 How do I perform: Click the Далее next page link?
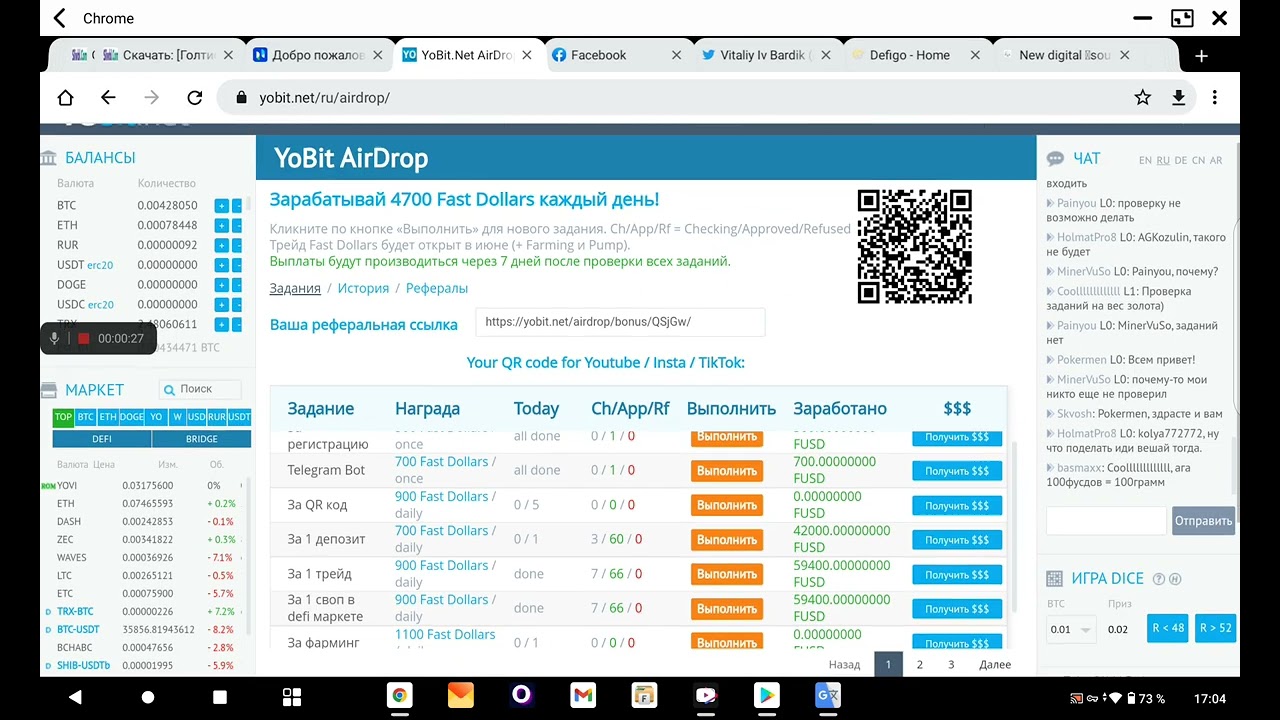point(995,664)
